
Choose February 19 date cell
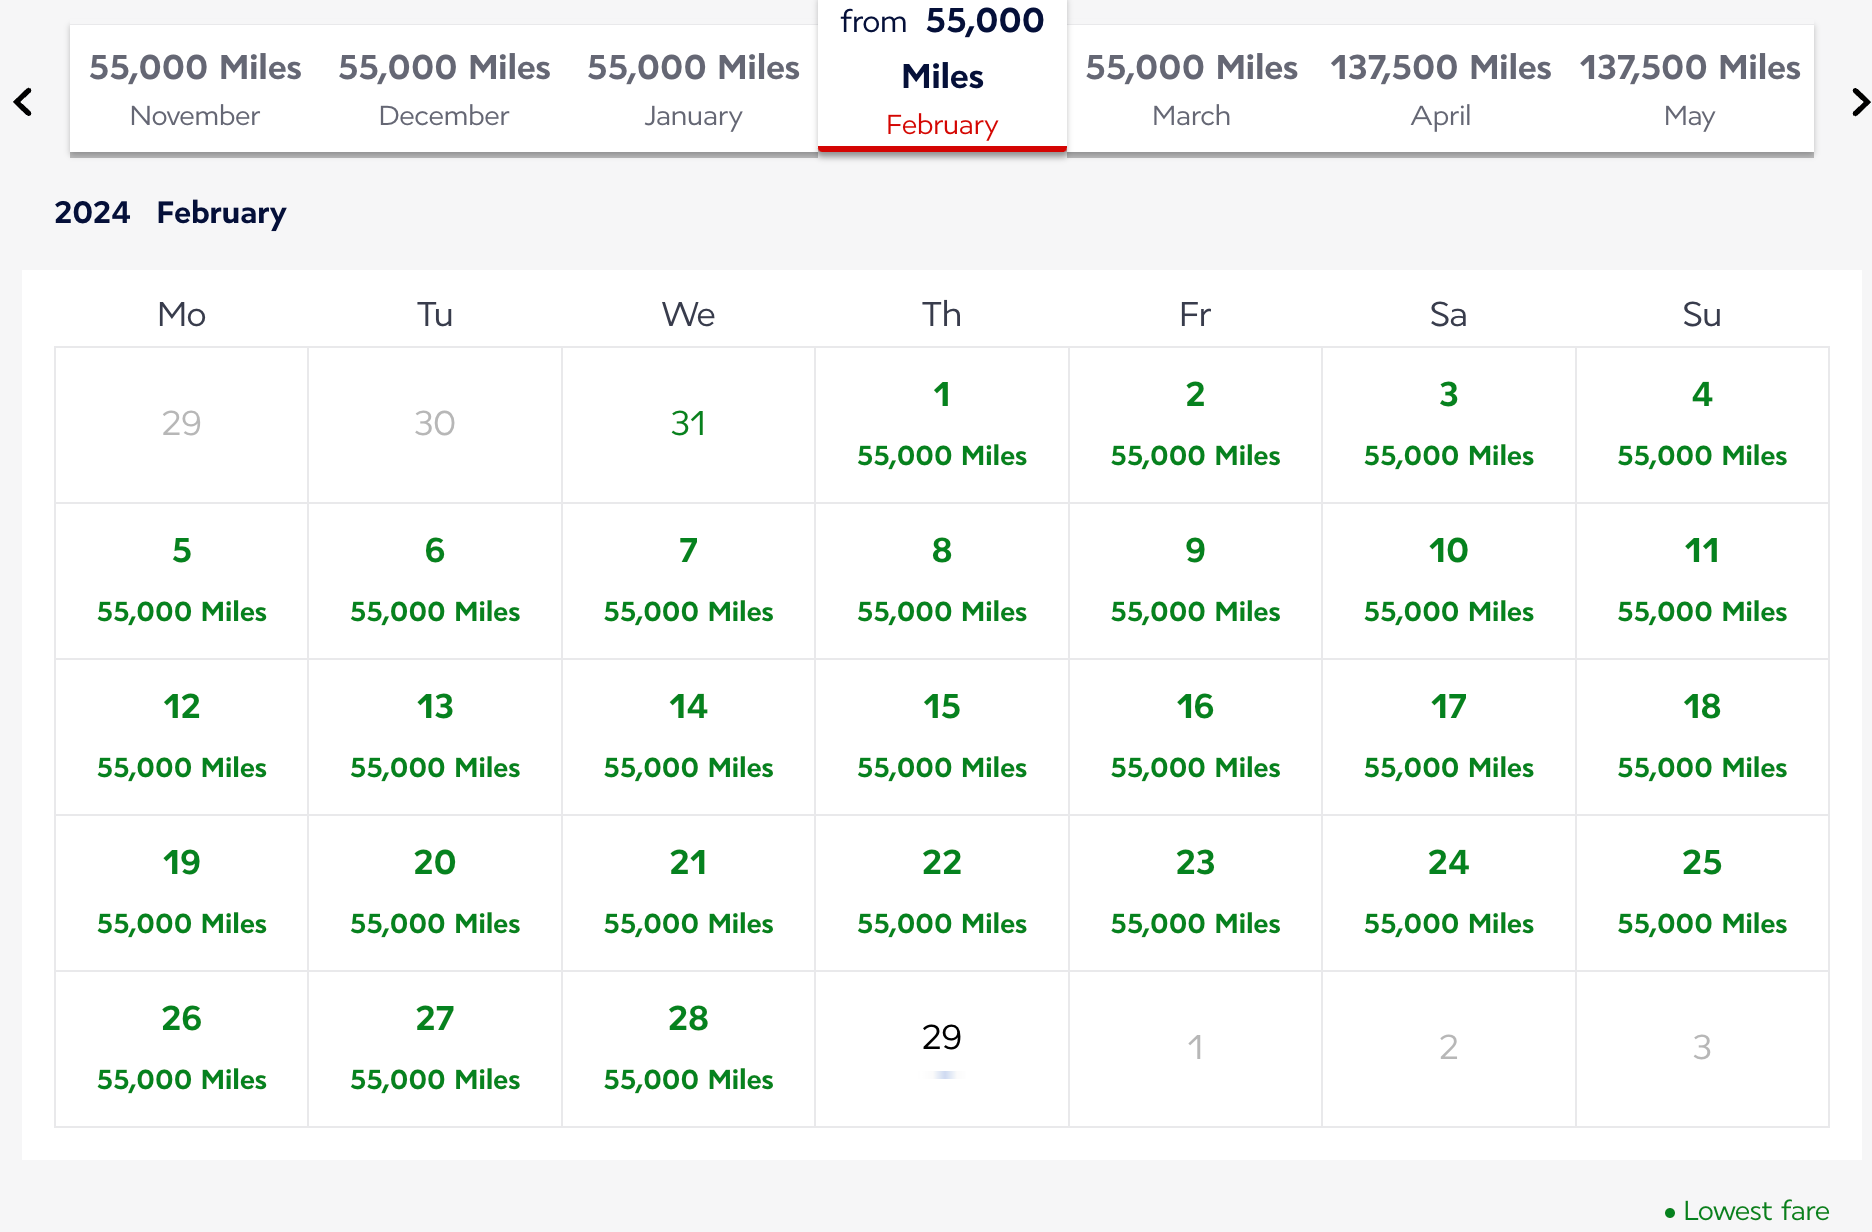pyautogui.click(x=181, y=893)
